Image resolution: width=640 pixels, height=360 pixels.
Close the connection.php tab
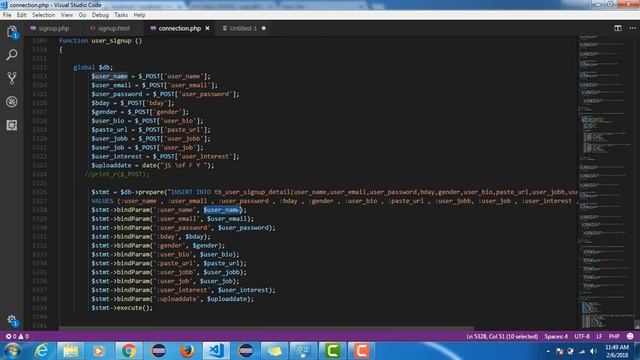pyautogui.click(x=207, y=28)
